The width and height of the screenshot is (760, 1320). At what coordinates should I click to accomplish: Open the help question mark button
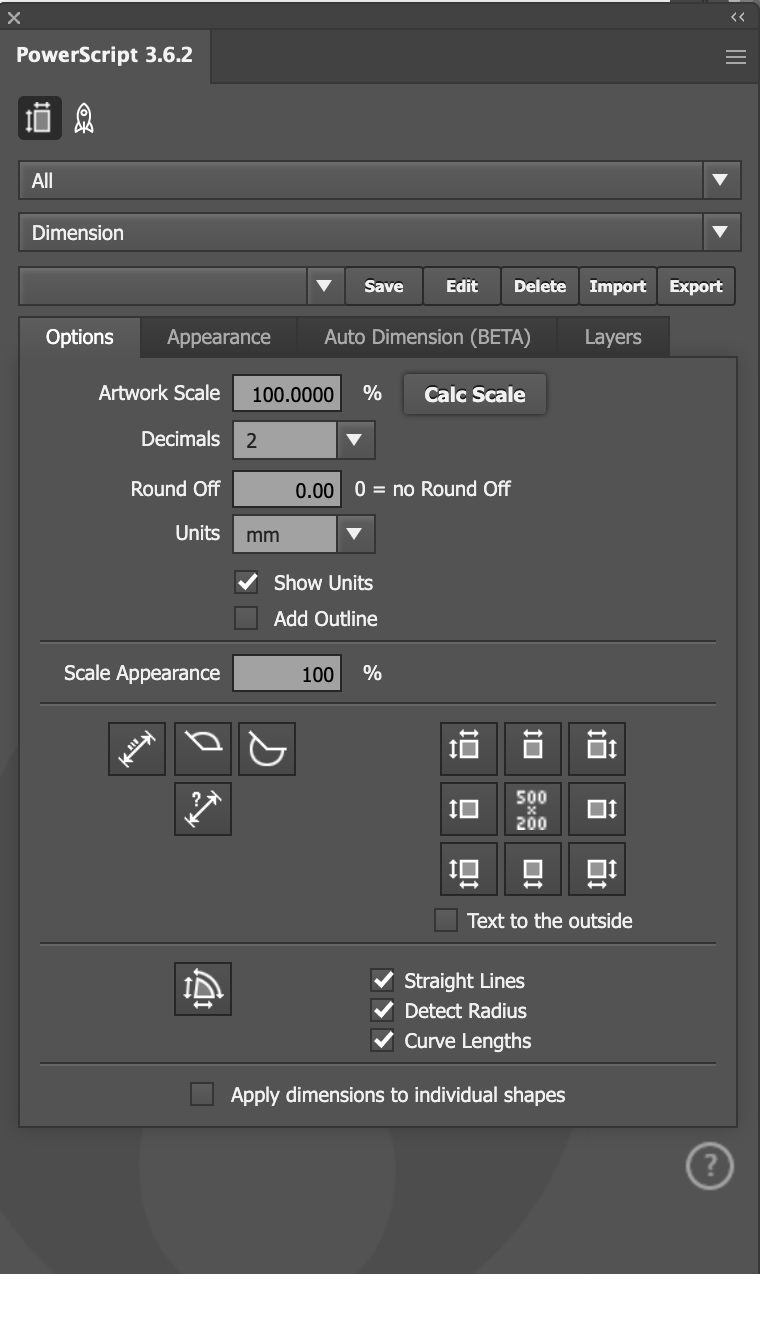click(709, 1166)
